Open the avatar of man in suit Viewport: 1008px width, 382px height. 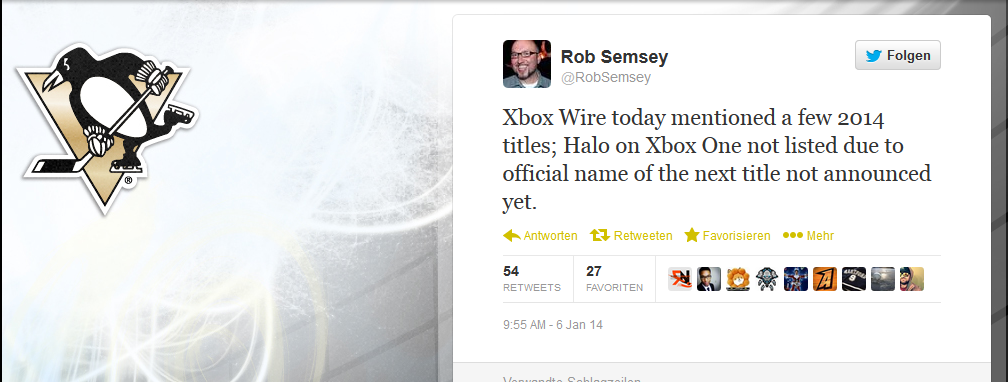pos(709,279)
